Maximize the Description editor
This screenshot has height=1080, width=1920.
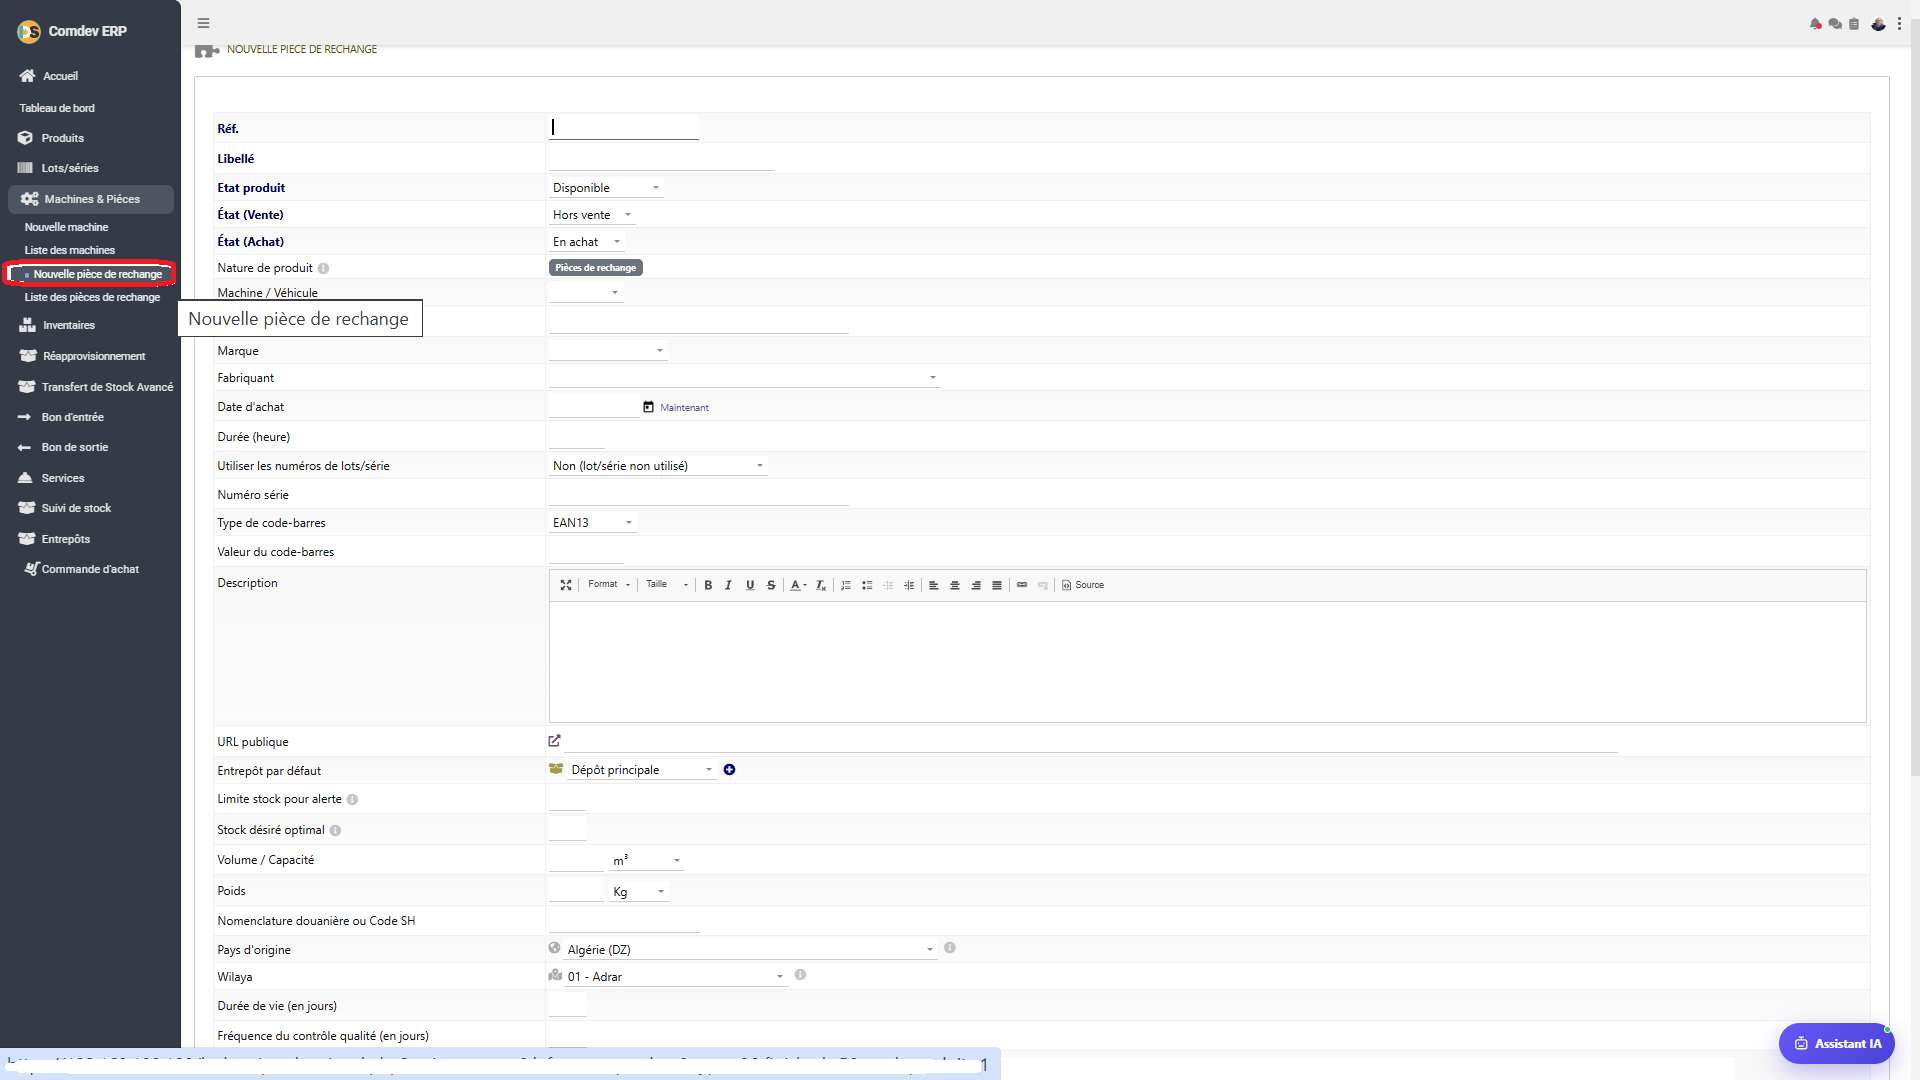(566, 585)
